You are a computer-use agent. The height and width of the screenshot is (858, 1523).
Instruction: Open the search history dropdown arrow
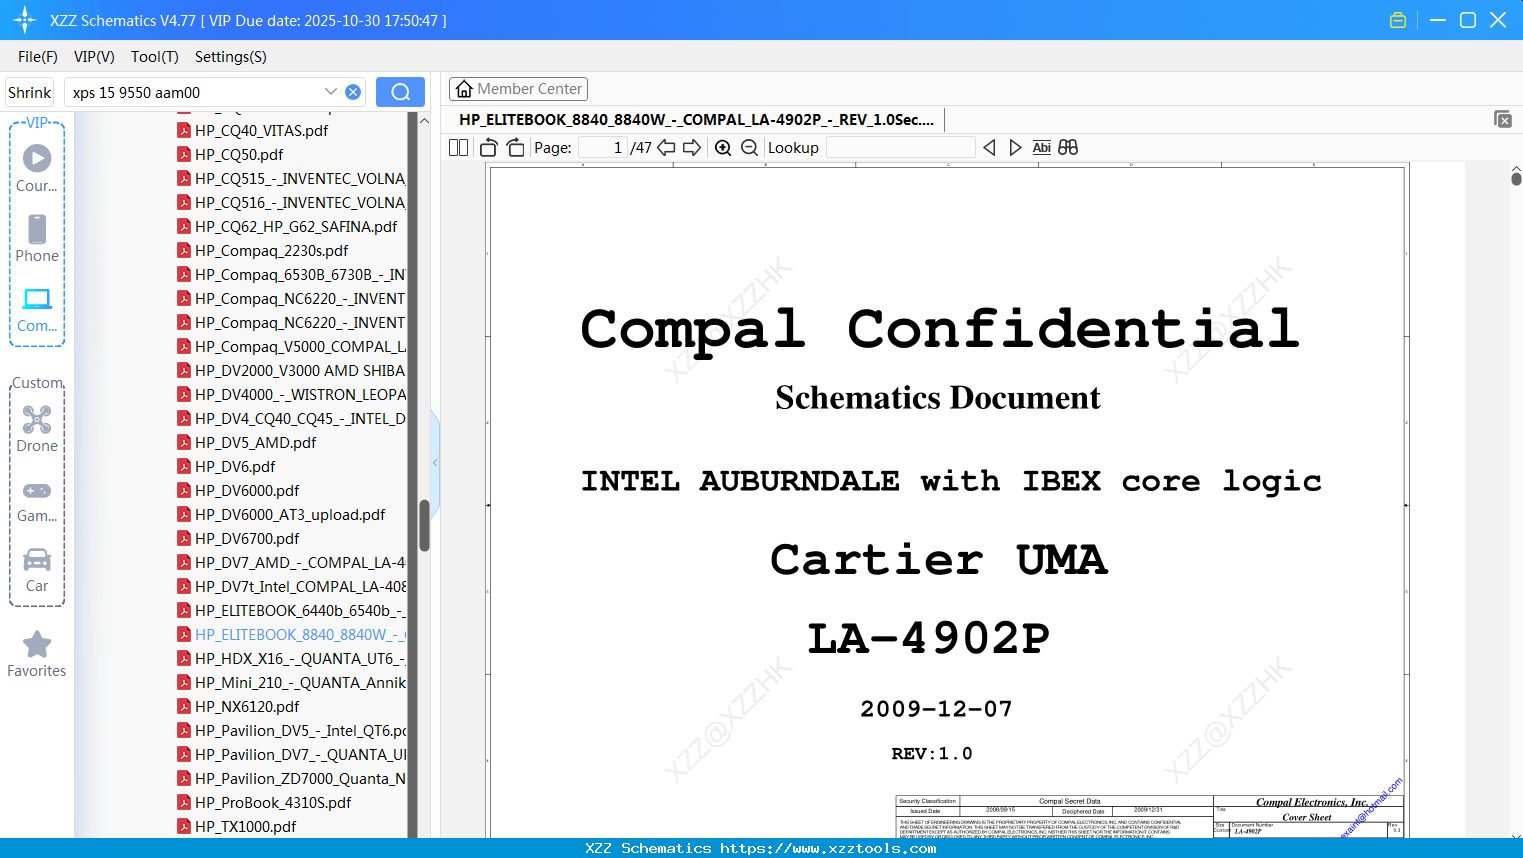click(331, 92)
